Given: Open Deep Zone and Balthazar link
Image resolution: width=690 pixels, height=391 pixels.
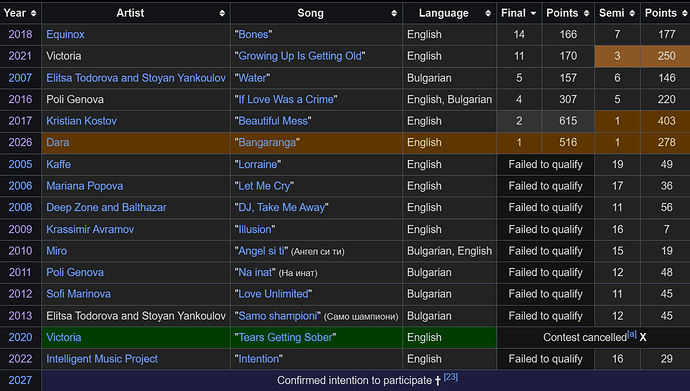Looking at the screenshot, I should click(106, 208).
